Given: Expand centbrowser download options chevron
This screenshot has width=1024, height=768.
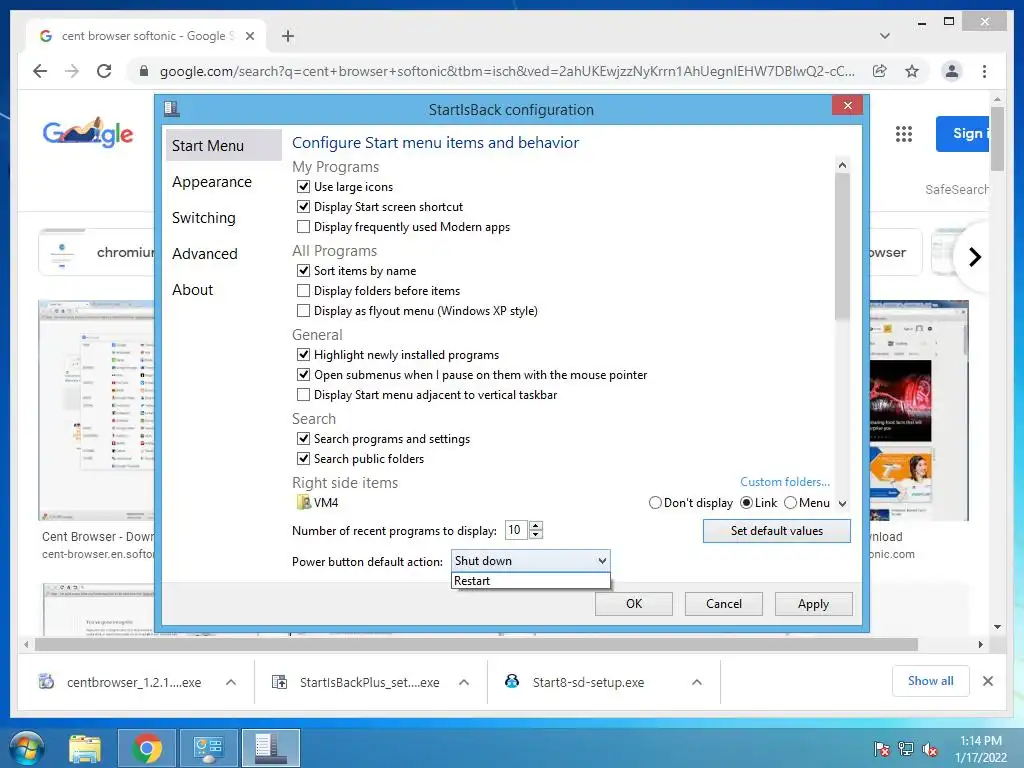Looking at the screenshot, I should click(231, 682).
